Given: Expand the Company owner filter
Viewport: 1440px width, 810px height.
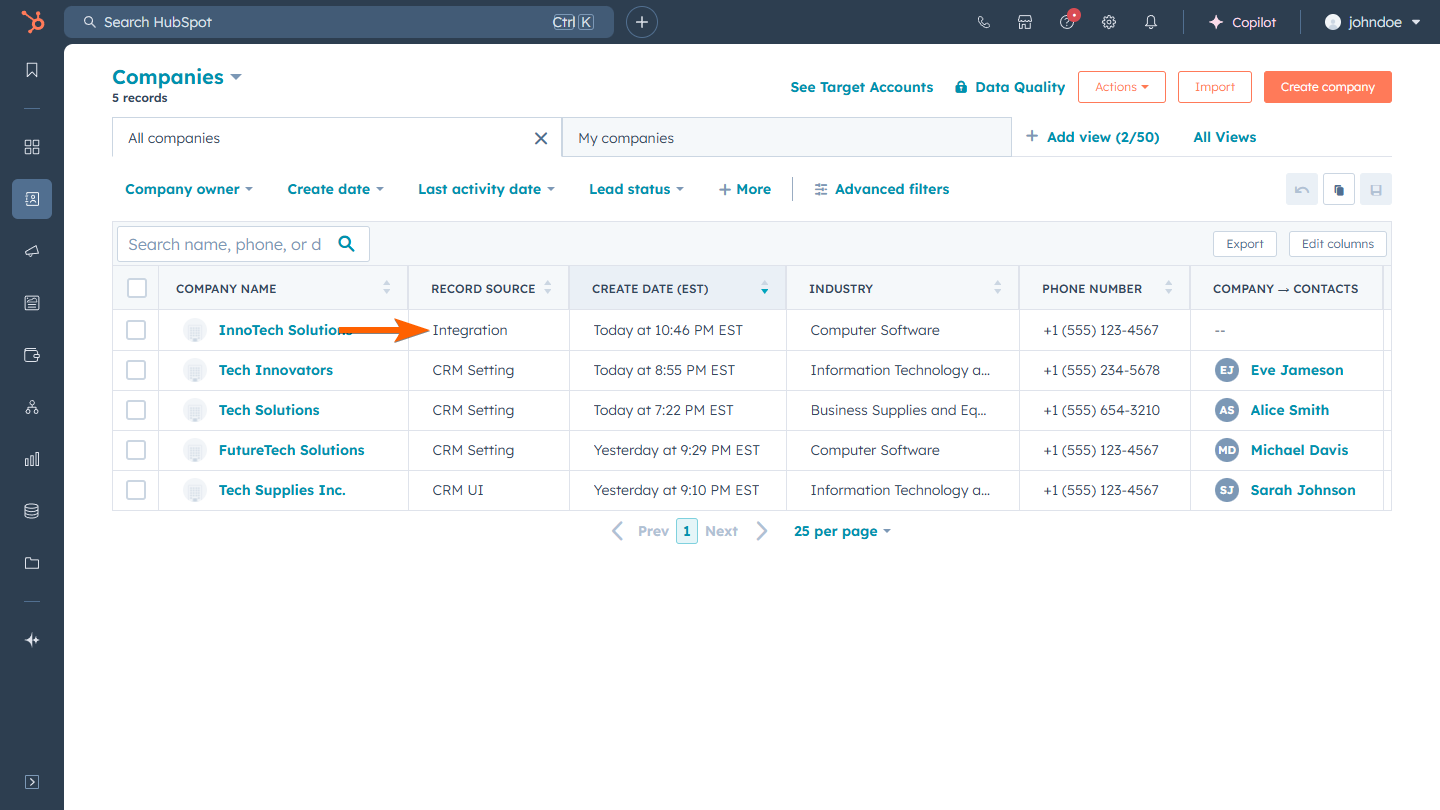Looking at the screenshot, I should point(188,189).
